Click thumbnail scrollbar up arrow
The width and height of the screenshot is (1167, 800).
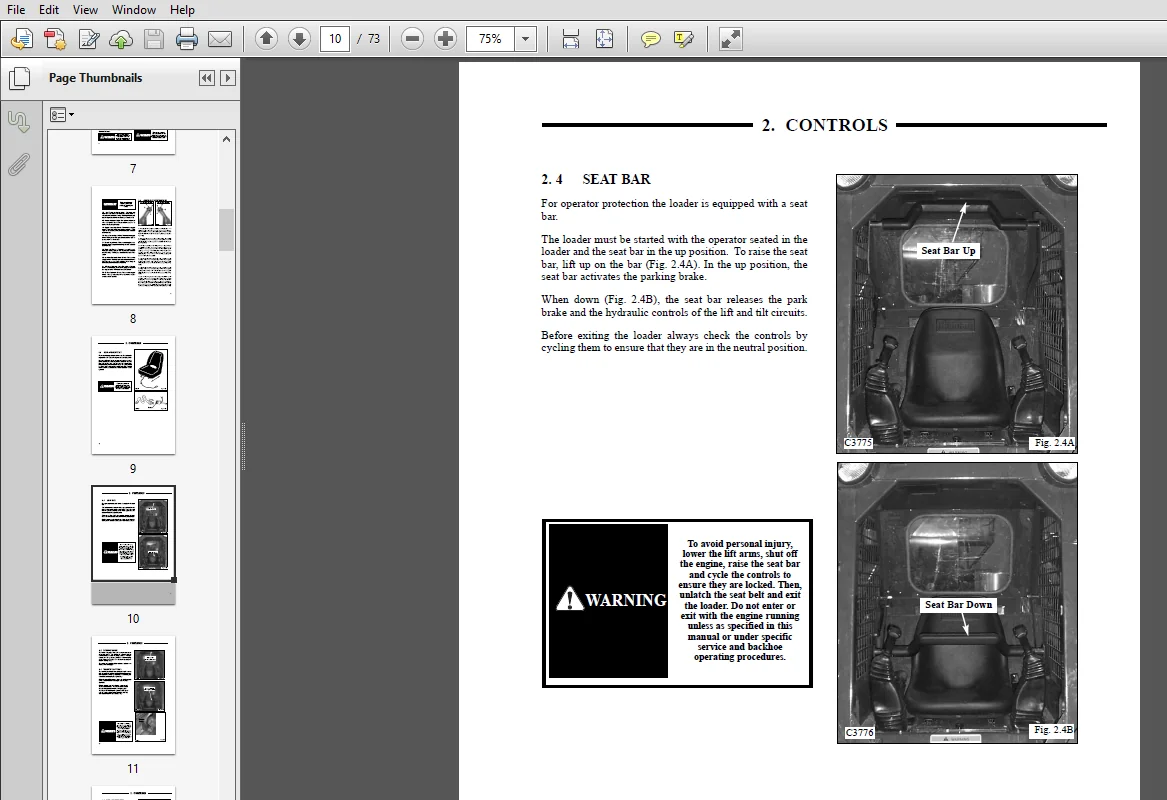click(226, 139)
